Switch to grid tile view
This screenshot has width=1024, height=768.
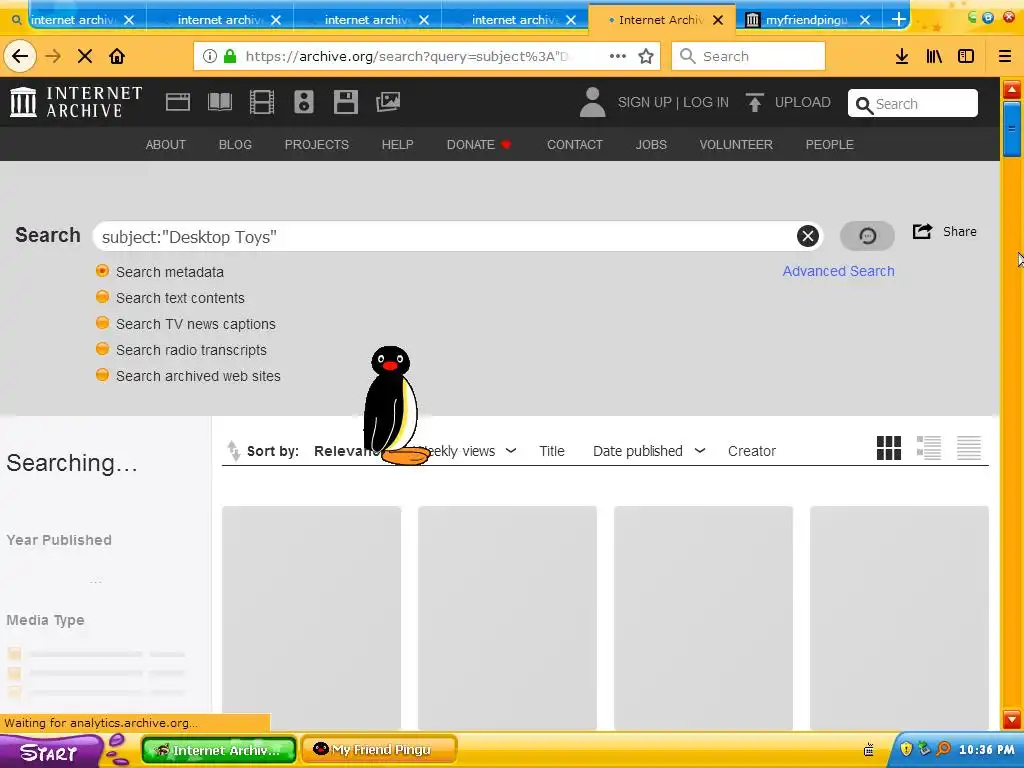(x=889, y=448)
